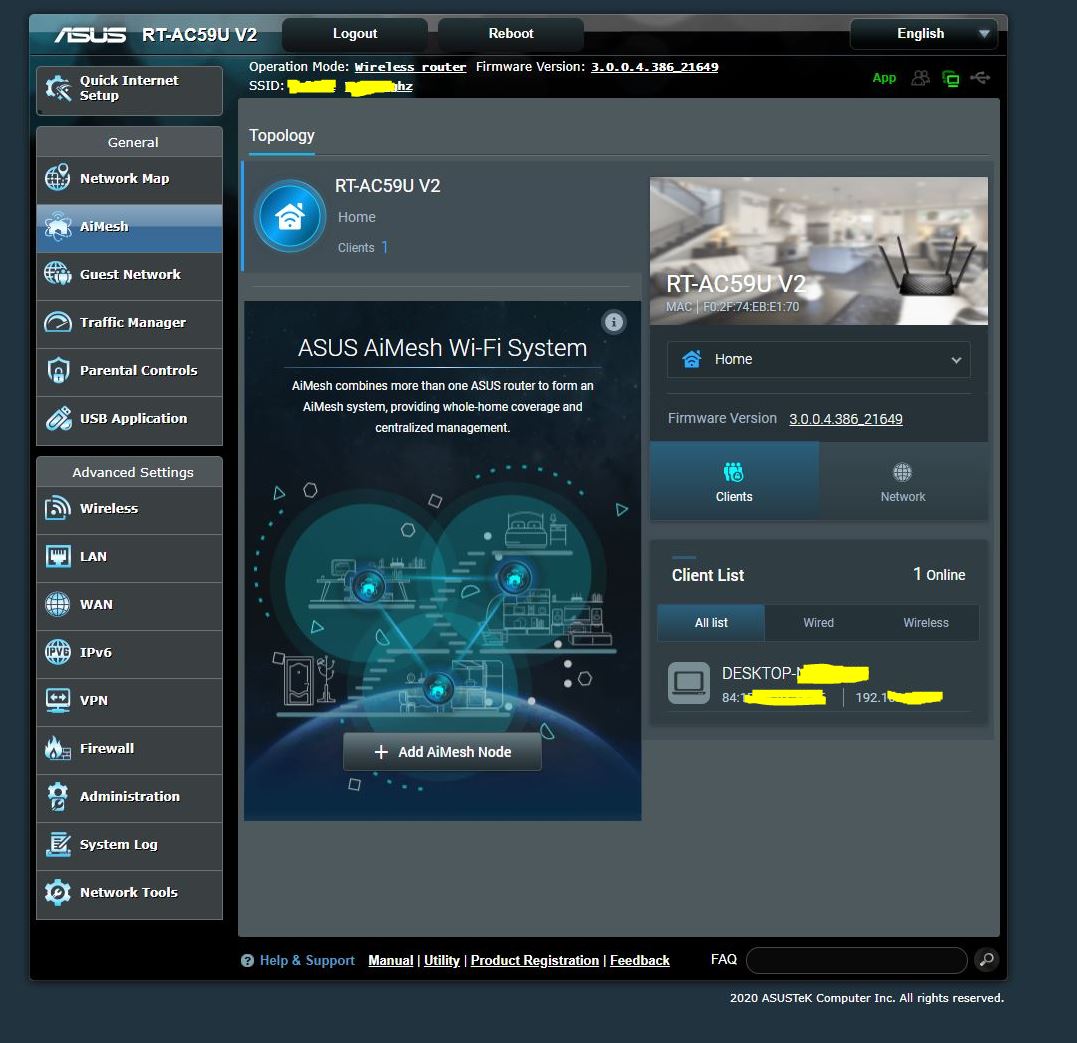Click the System Log icon
Image resolution: width=1077 pixels, height=1043 pixels.
pos(58,844)
